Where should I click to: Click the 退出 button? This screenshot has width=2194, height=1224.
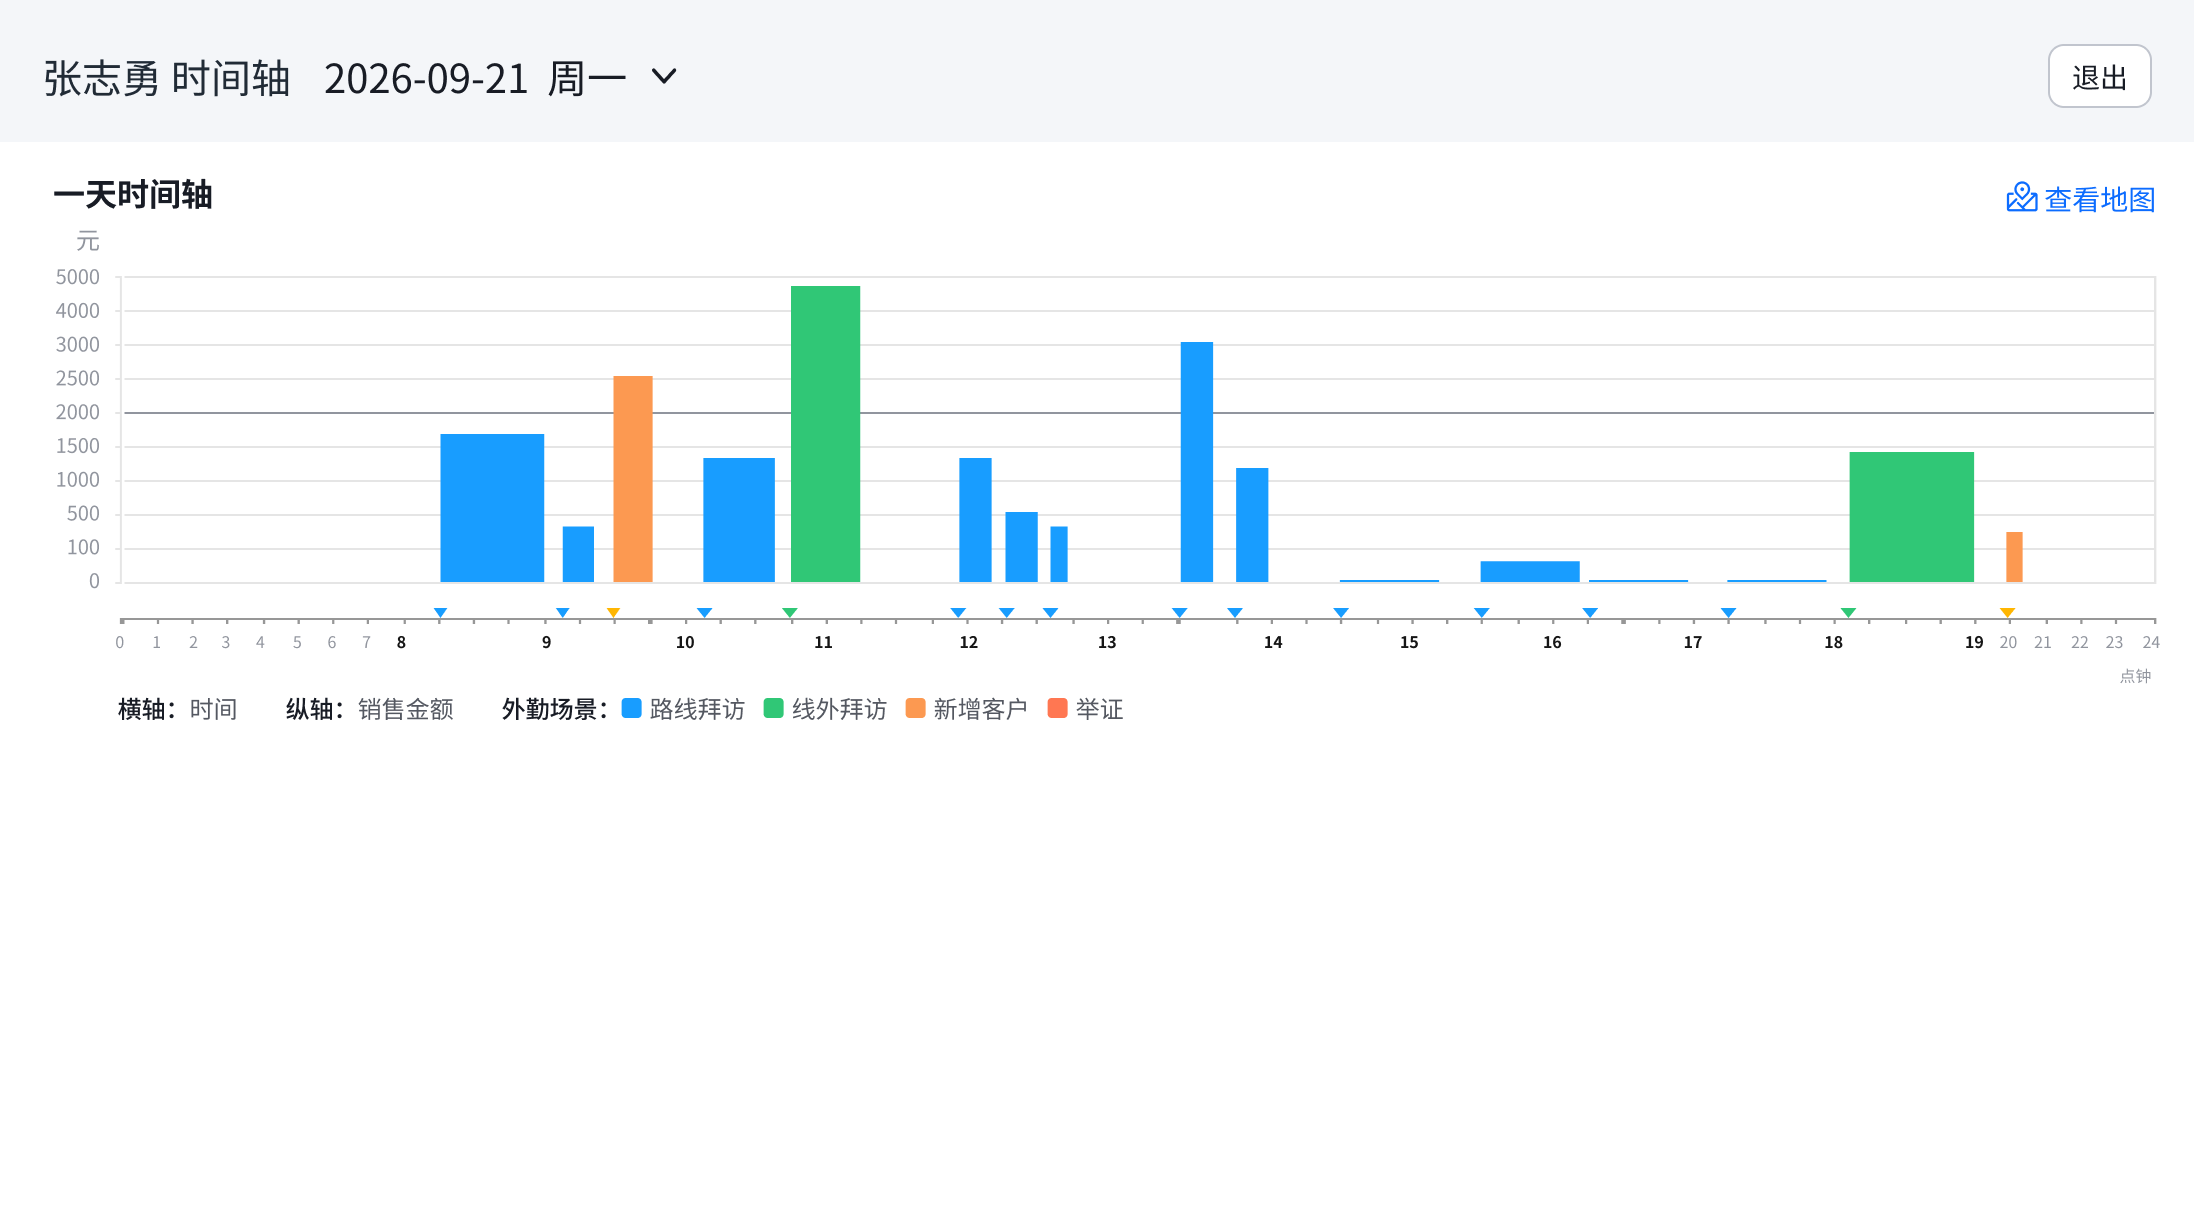2099,77
